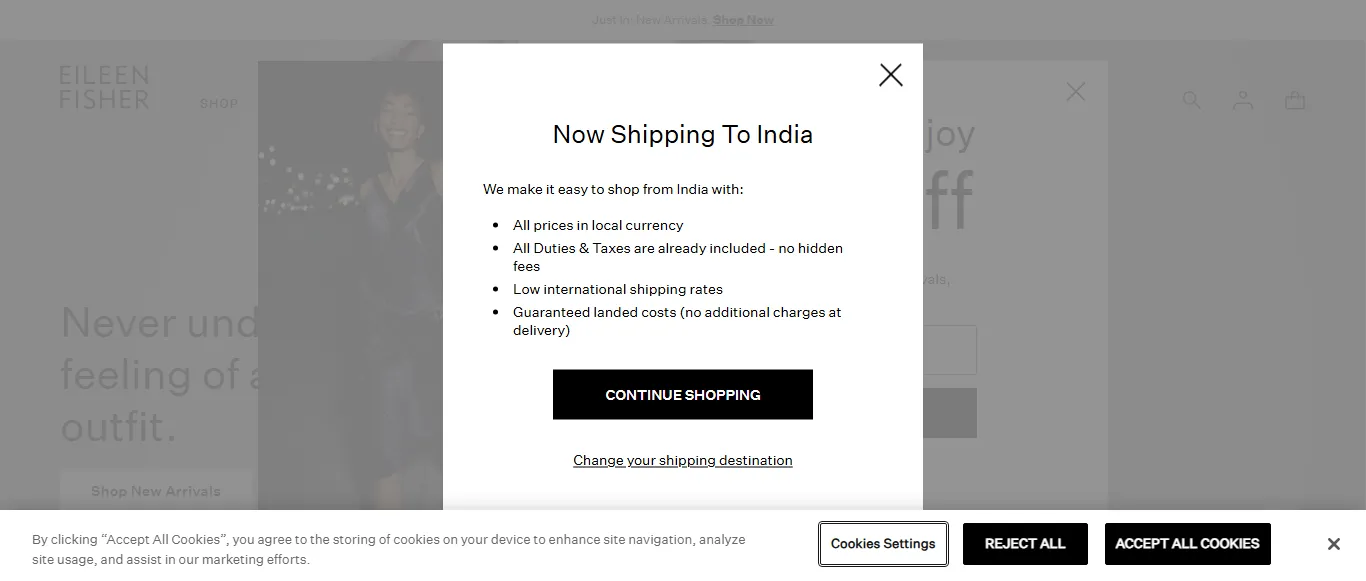Viewport: 1366px width, 581px height.
Task: Open the search magnifier icon
Action: (1191, 100)
